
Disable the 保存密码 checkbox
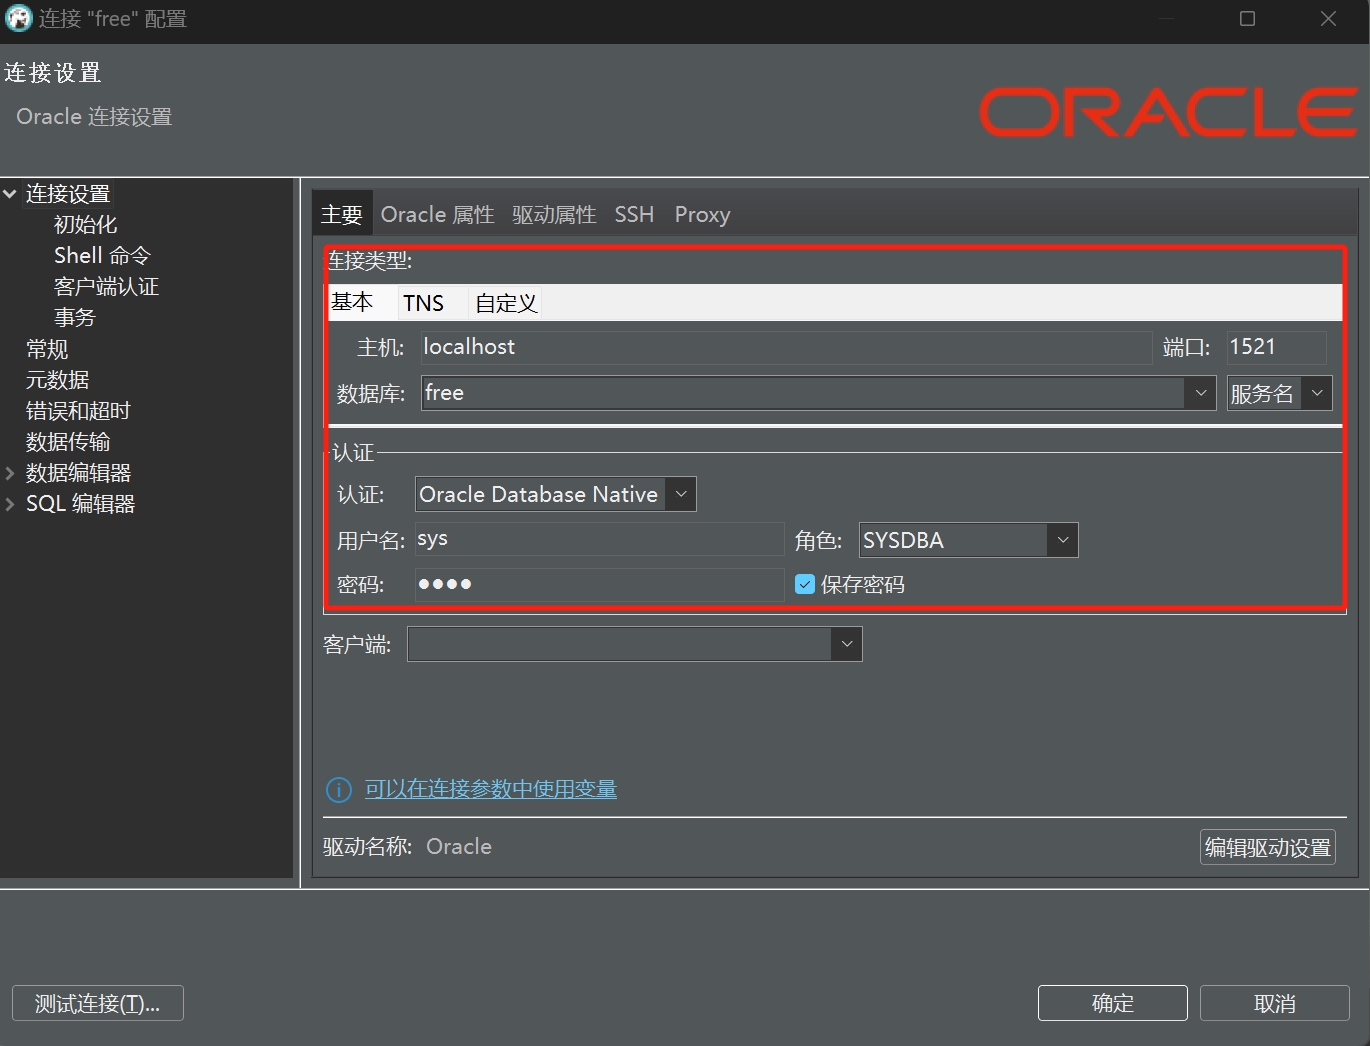805,584
